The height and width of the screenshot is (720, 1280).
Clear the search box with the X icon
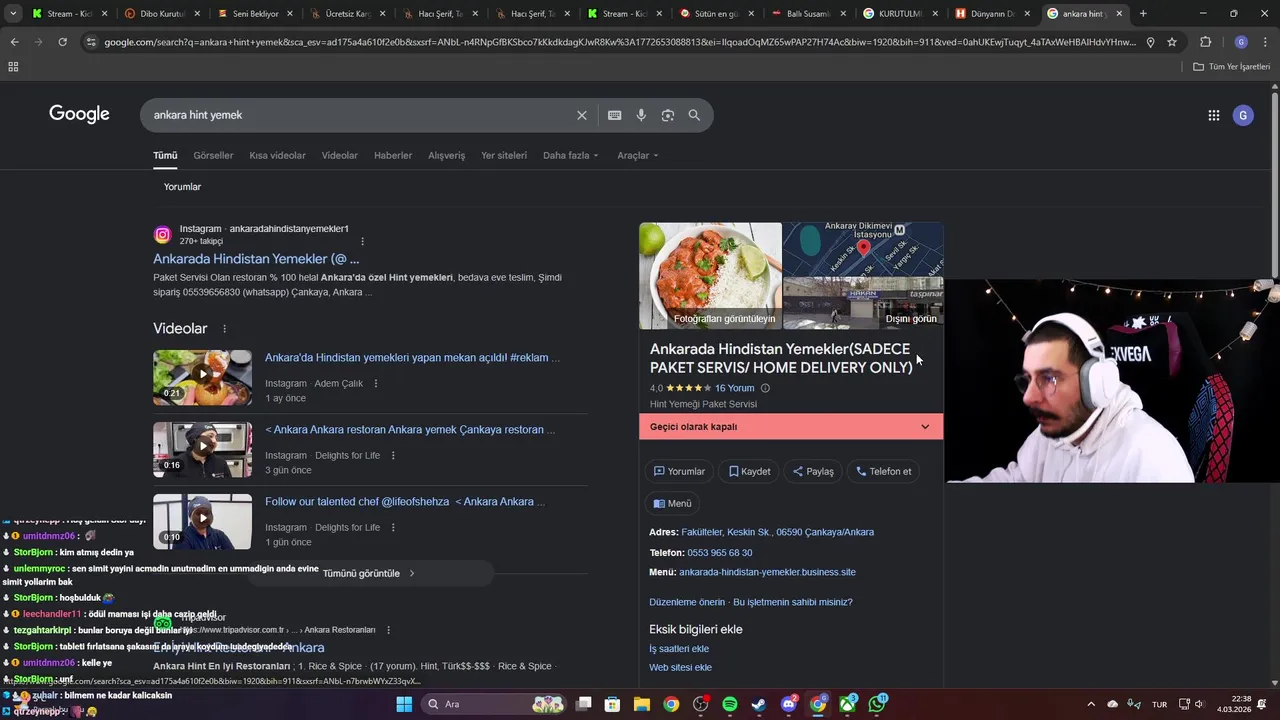(x=582, y=115)
